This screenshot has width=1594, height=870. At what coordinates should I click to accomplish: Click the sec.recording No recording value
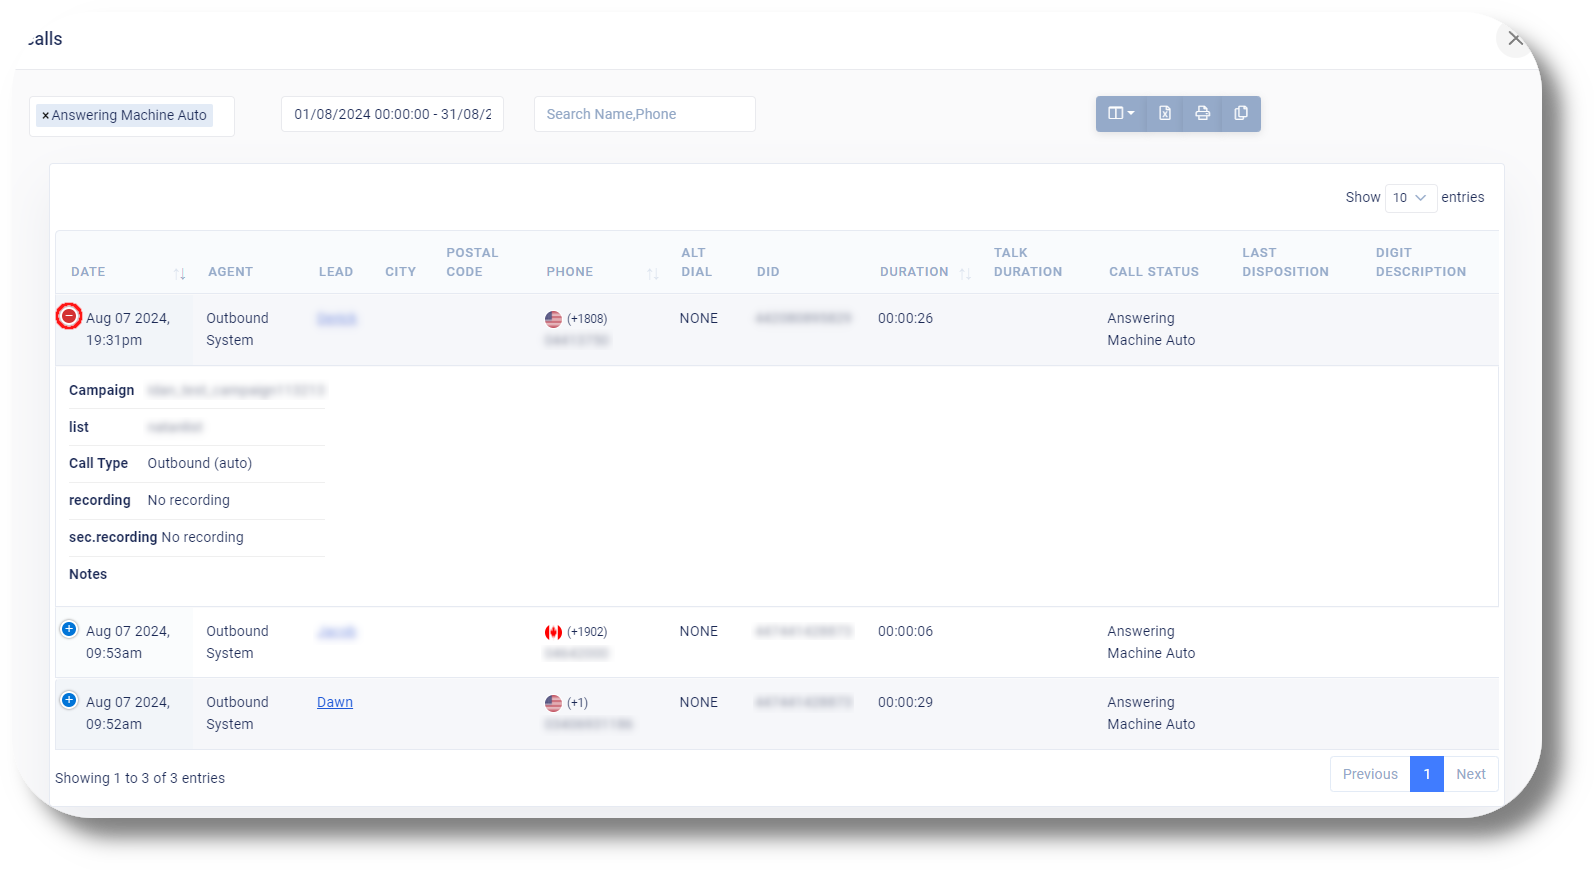tap(203, 537)
